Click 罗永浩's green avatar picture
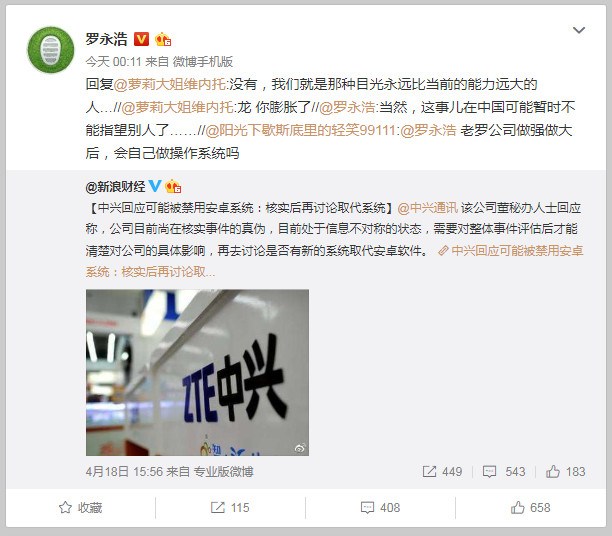Screen dimensions: 612x536 [51, 50]
